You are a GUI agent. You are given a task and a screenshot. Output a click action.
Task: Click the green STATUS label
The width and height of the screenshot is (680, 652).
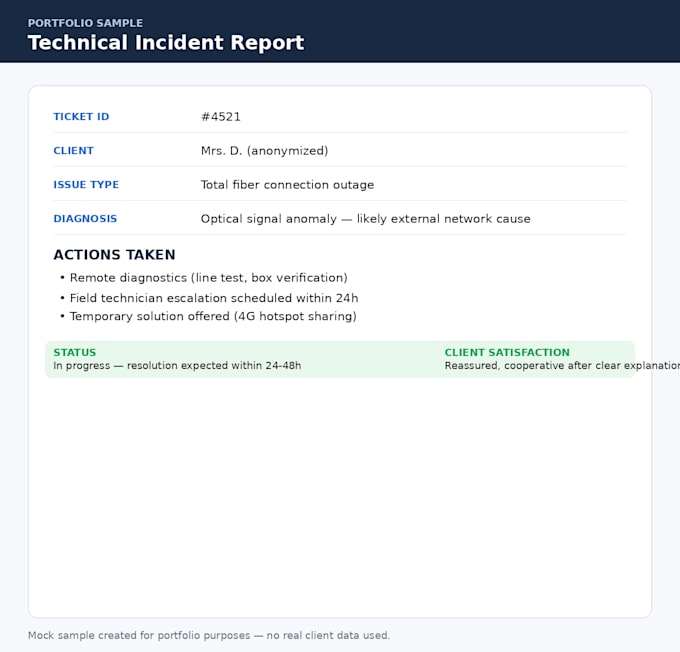coord(75,352)
